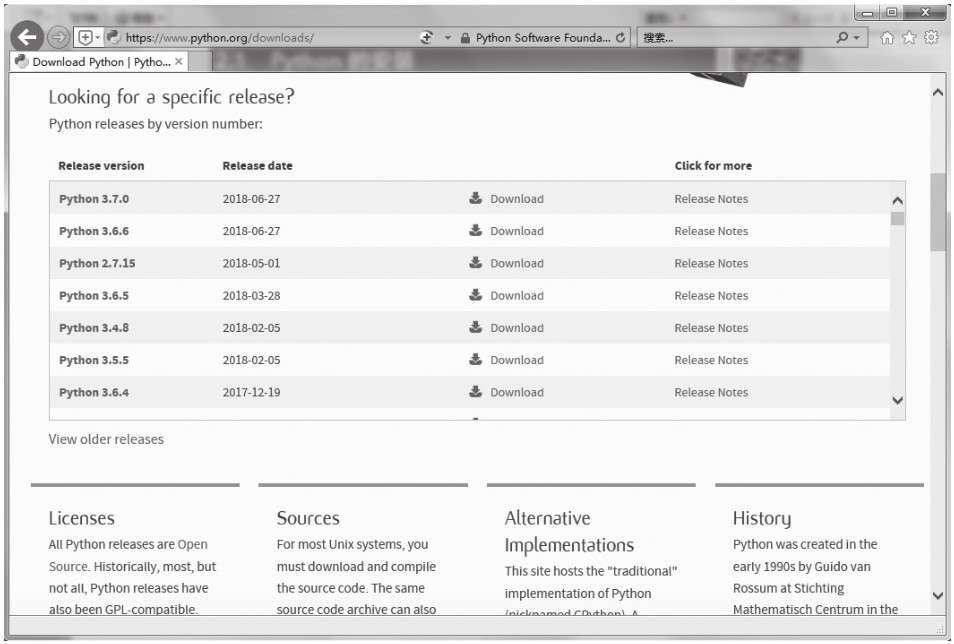Click the download icon for Python 2.7.15
This screenshot has width=954, height=644.
point(476,263)
